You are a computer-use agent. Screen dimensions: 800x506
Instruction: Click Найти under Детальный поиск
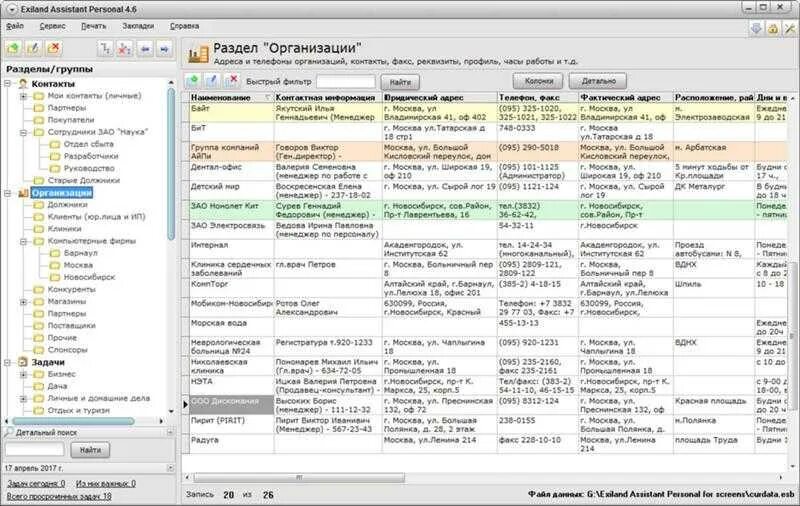coord(90,450)
